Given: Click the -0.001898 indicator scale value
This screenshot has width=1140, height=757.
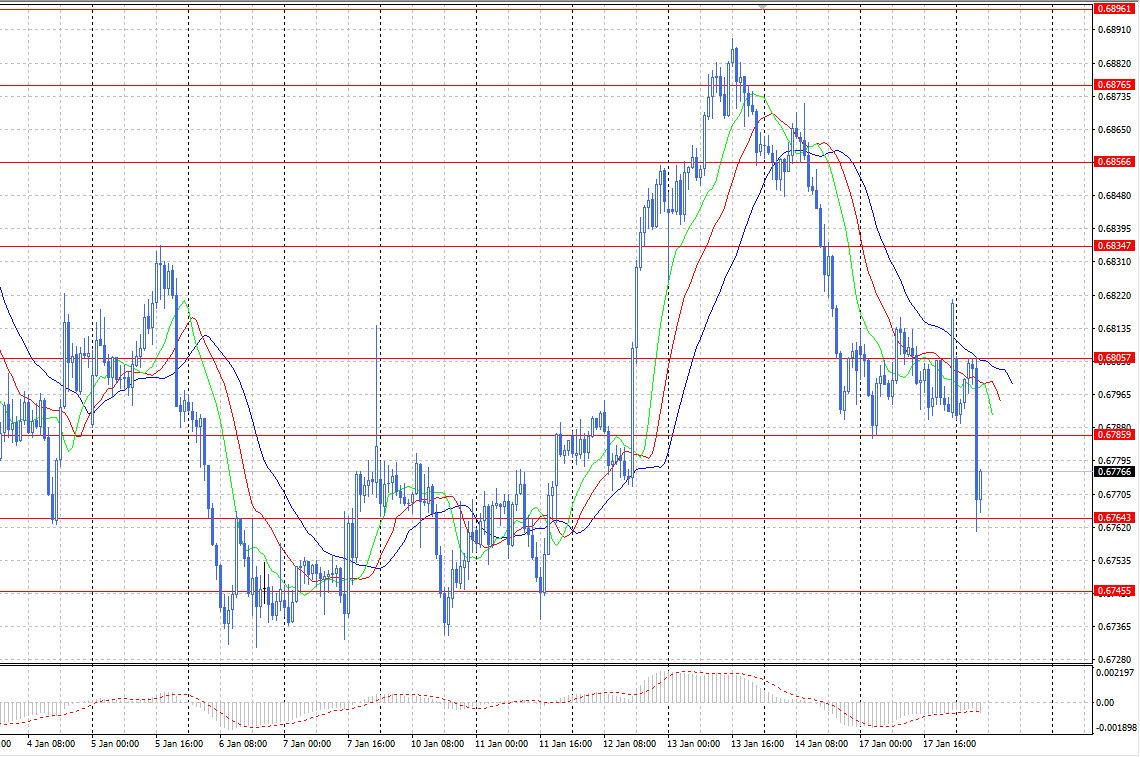Looking at the screenshot, I should coord(1115,728).
